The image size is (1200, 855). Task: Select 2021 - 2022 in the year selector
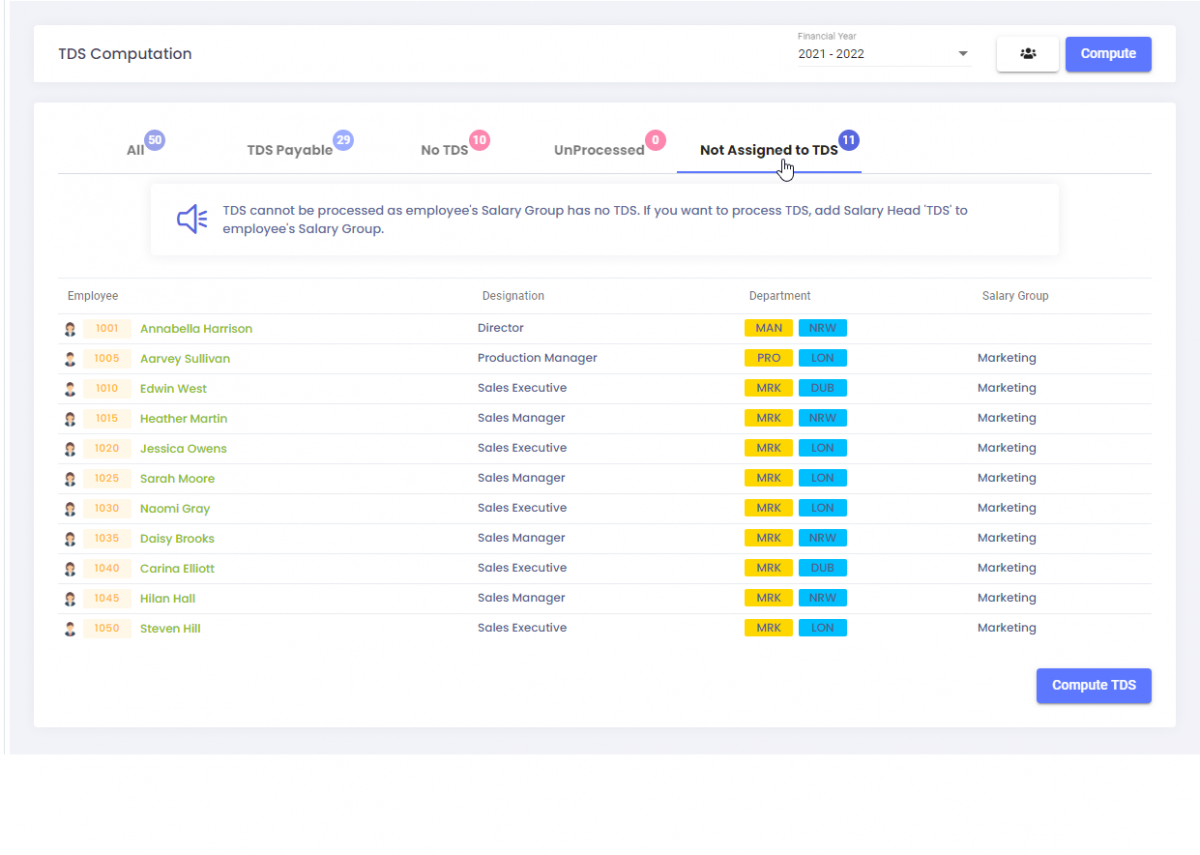tap(831, 53)
